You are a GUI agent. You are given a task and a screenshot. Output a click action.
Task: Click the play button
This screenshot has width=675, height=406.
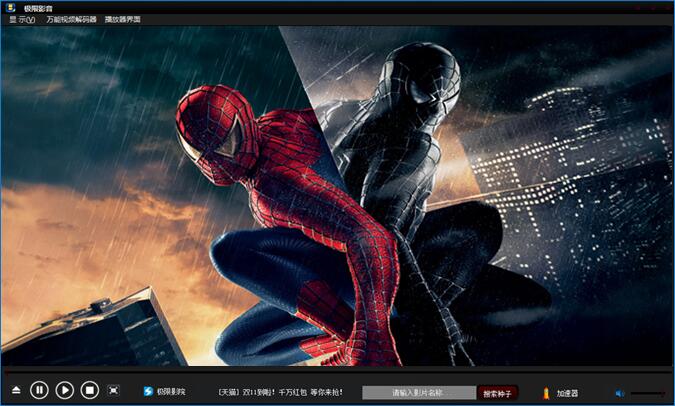pyautogui.click(x=65, y=390)
